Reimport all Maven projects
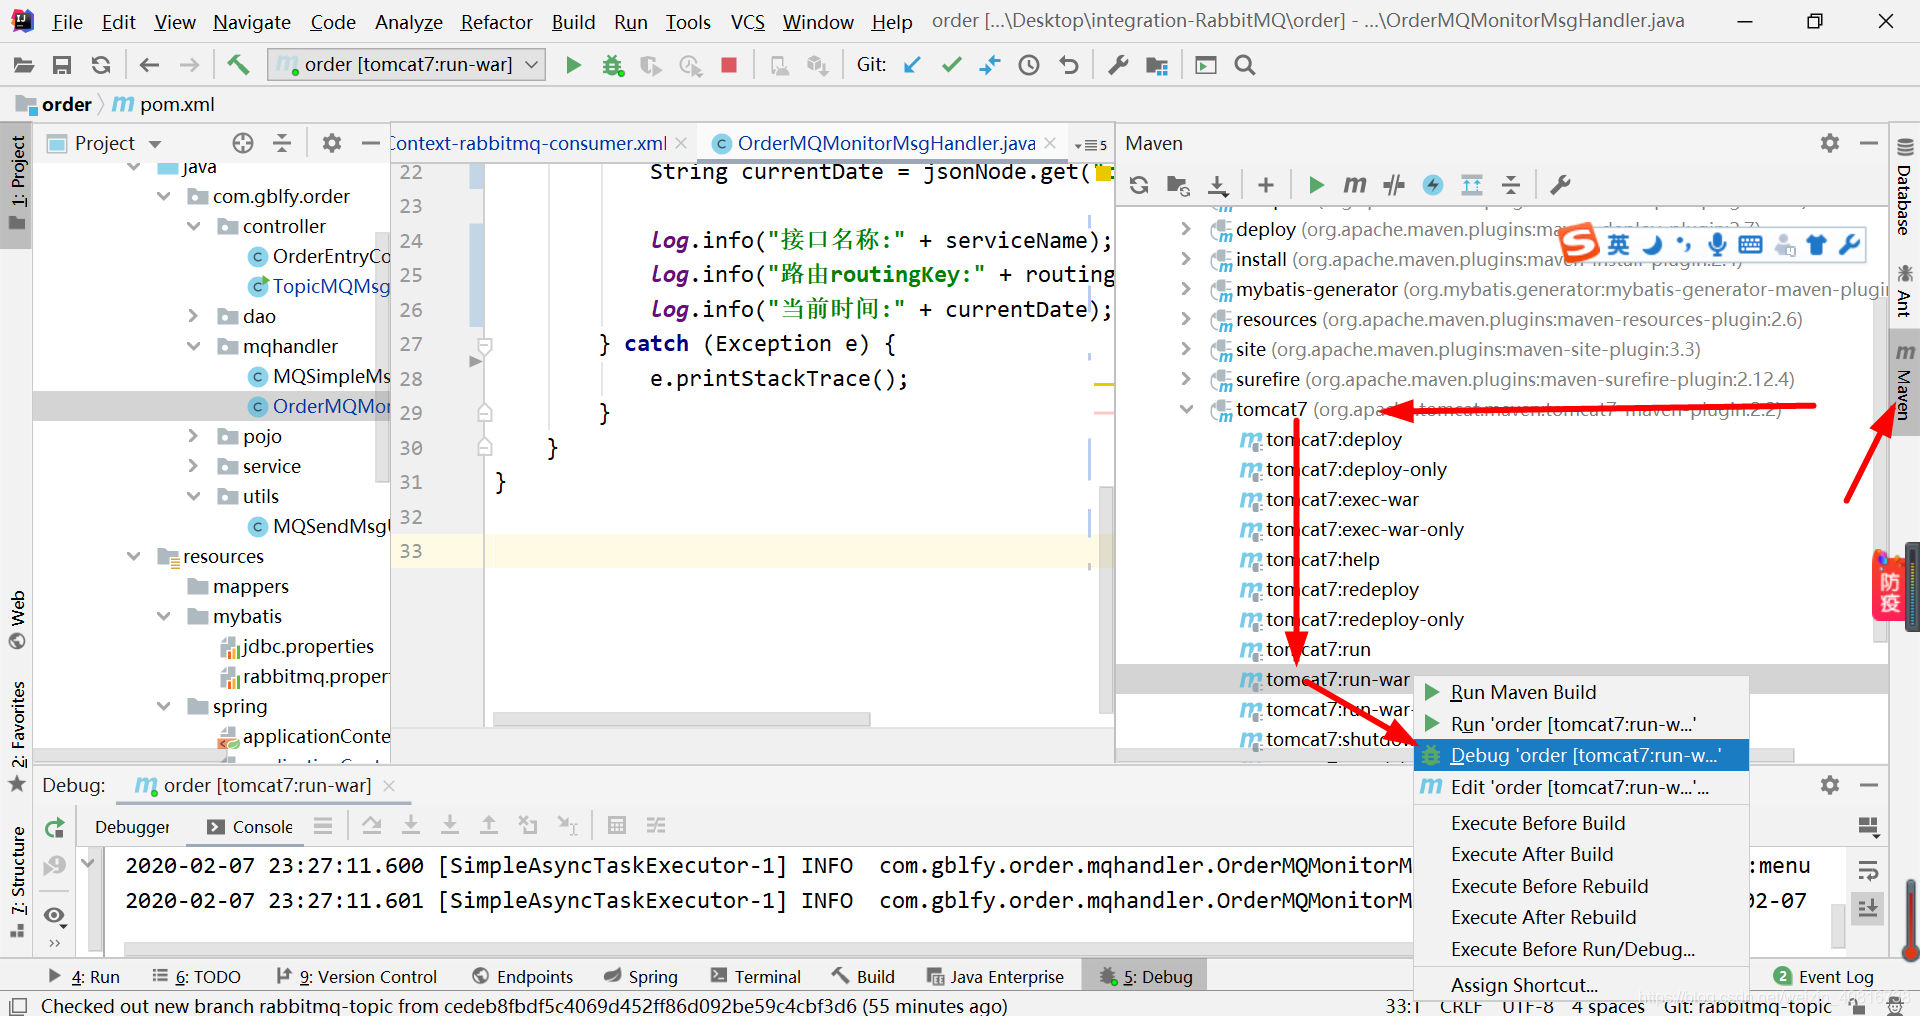The image size is (1920, 1016). (x=1139, y=185)
